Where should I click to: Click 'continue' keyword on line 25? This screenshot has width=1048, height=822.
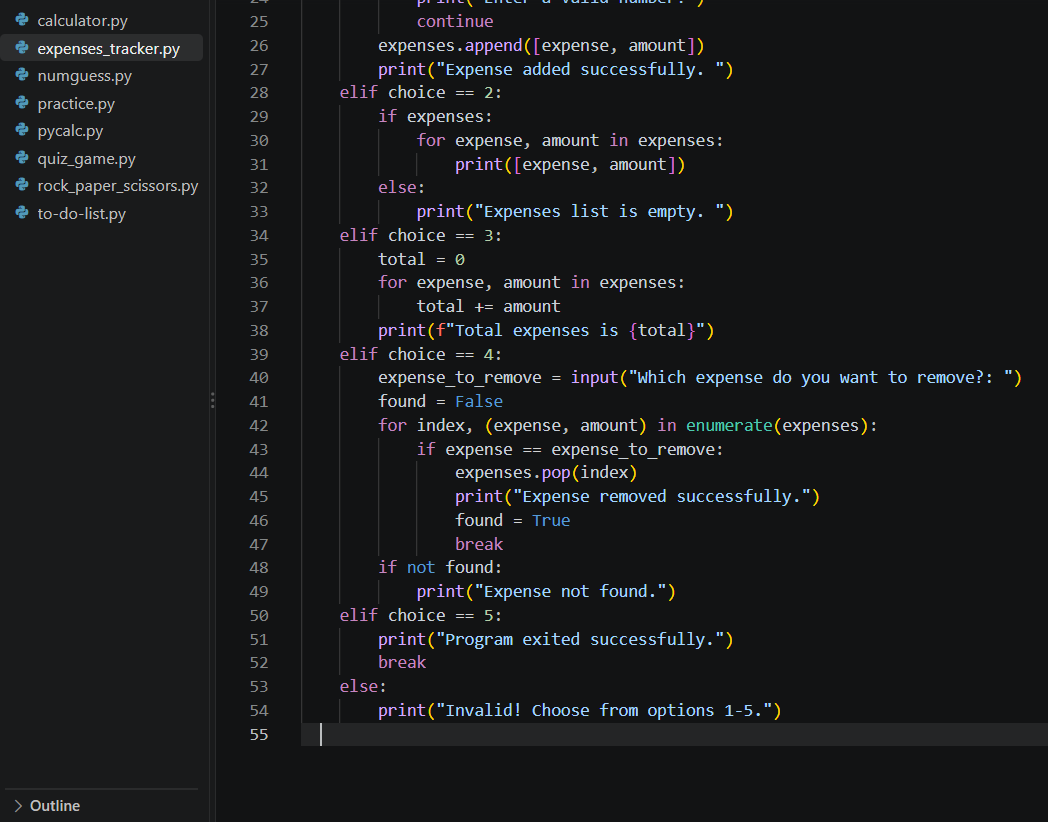point(455,21)
